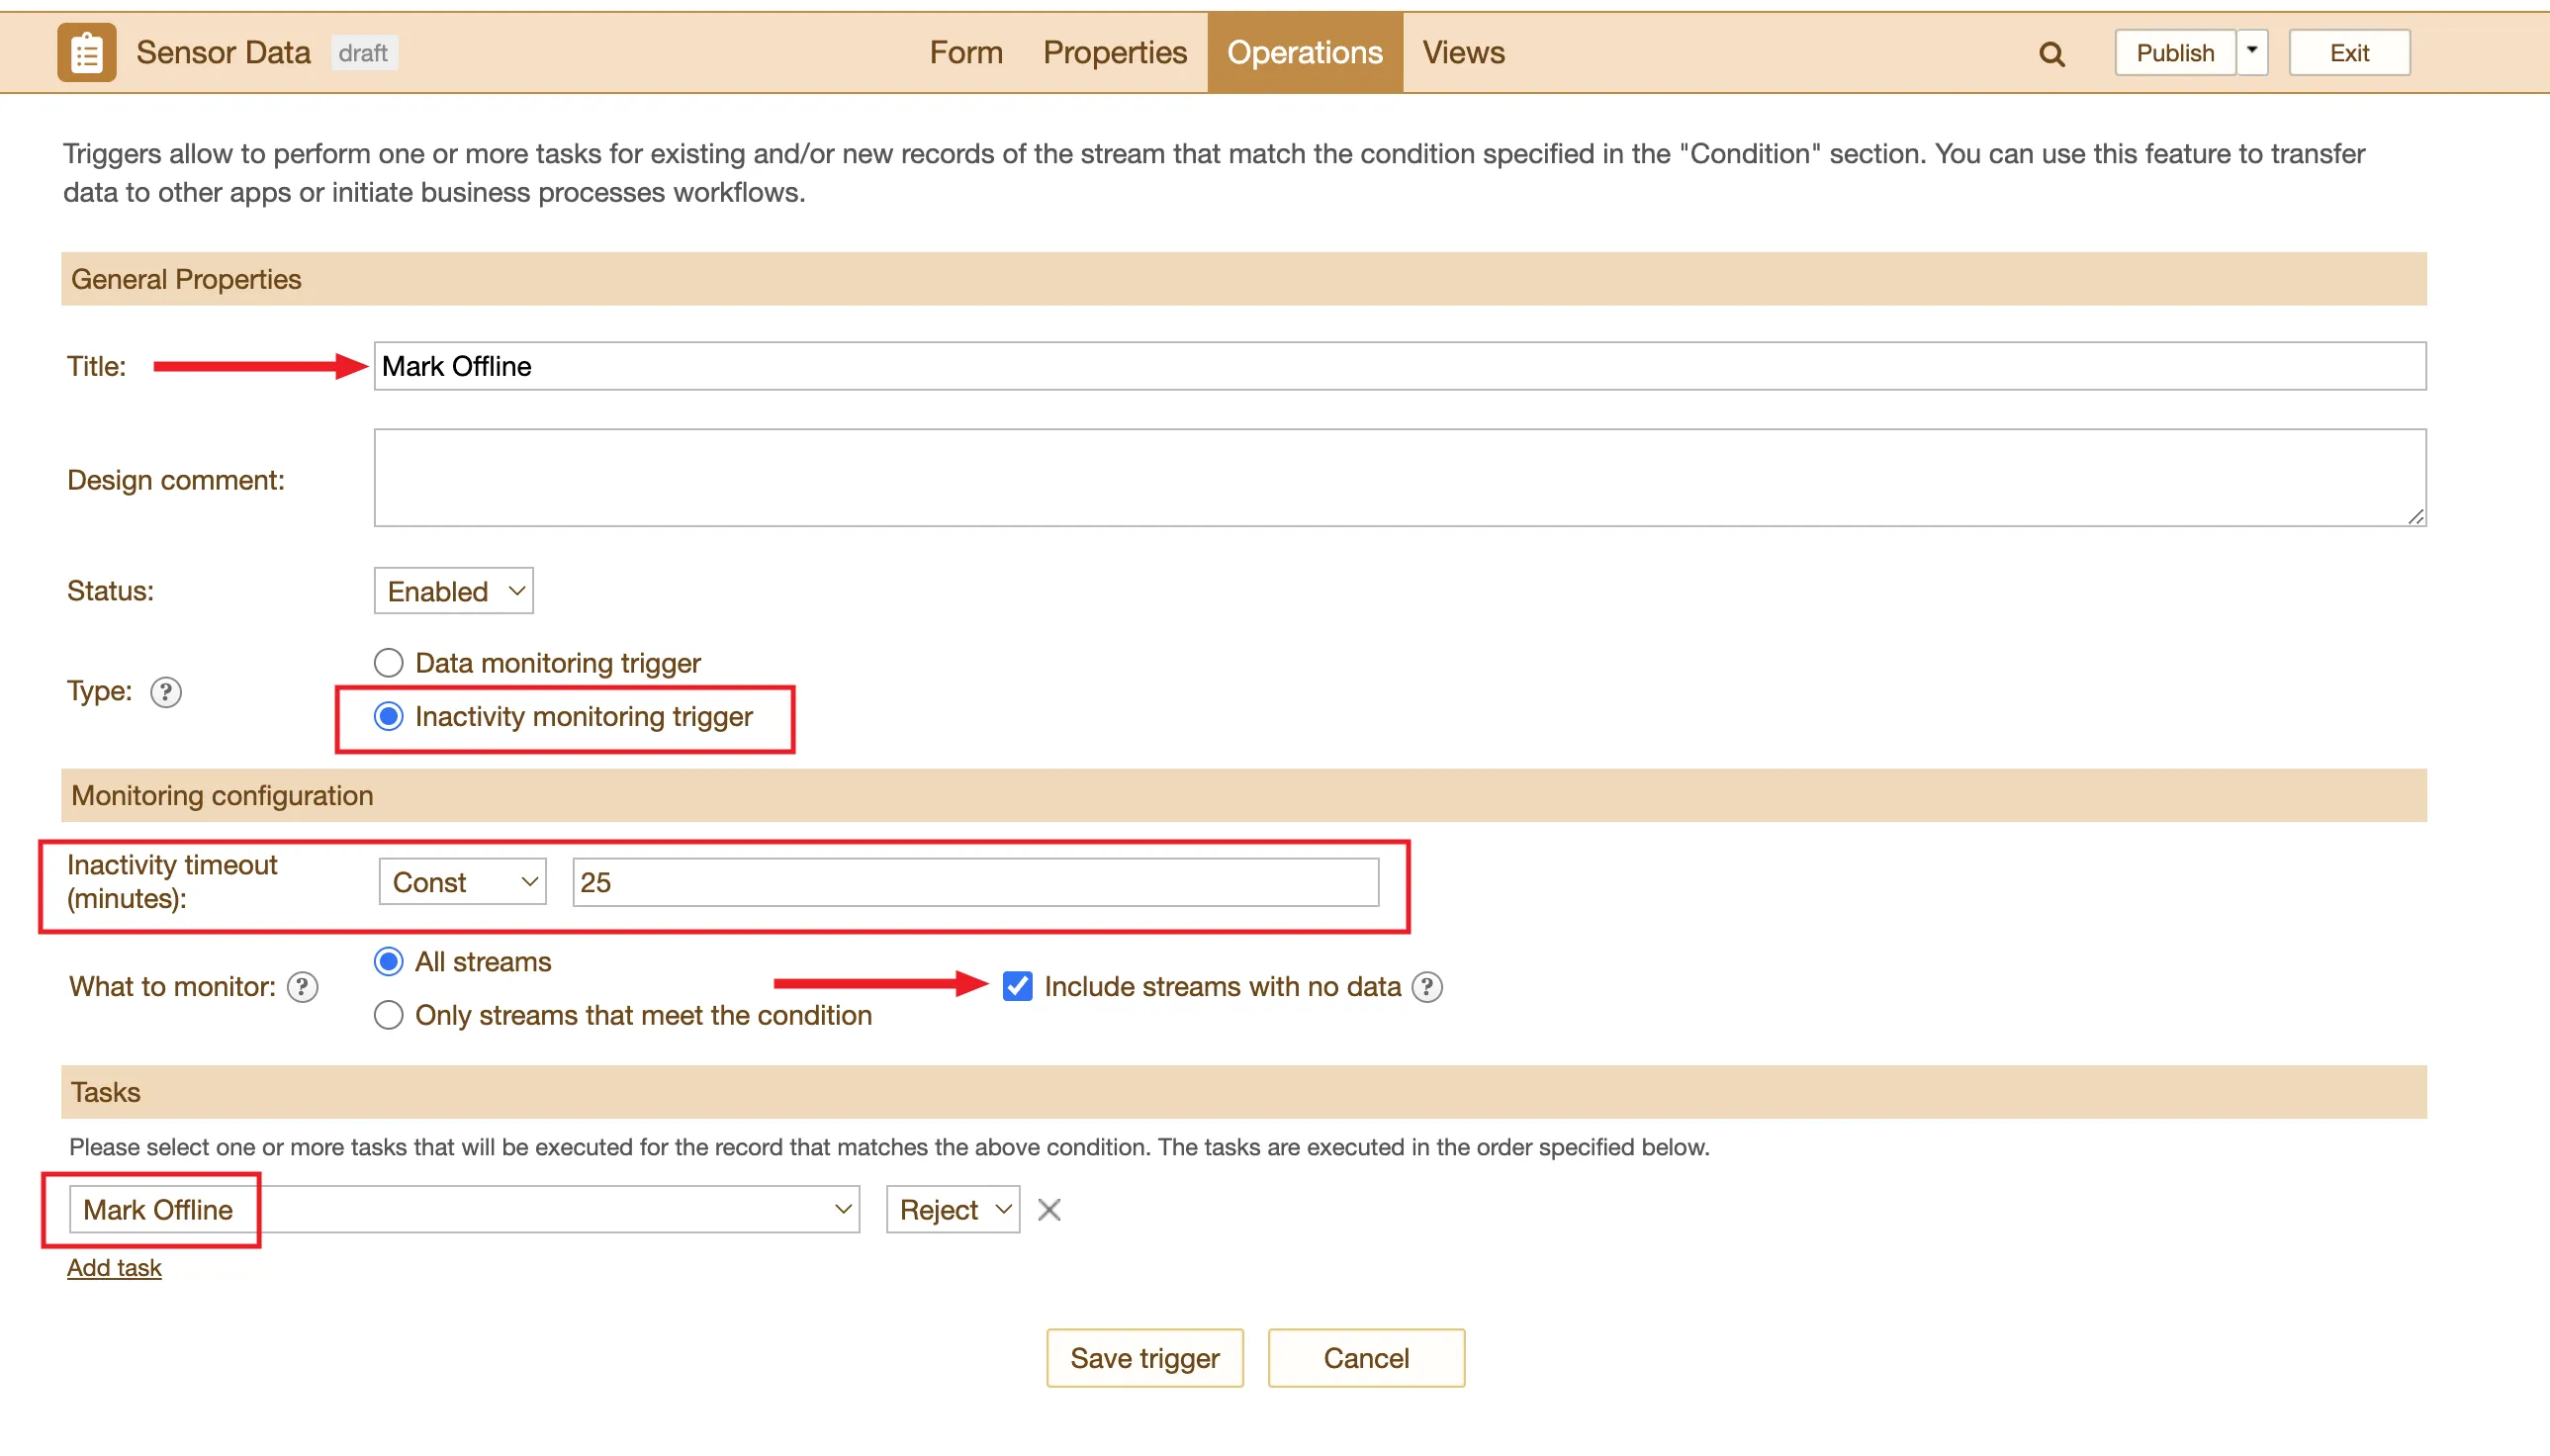2550x1456 pixels.
Task: Click the search magnifier icon
Action: (2051, 54)
